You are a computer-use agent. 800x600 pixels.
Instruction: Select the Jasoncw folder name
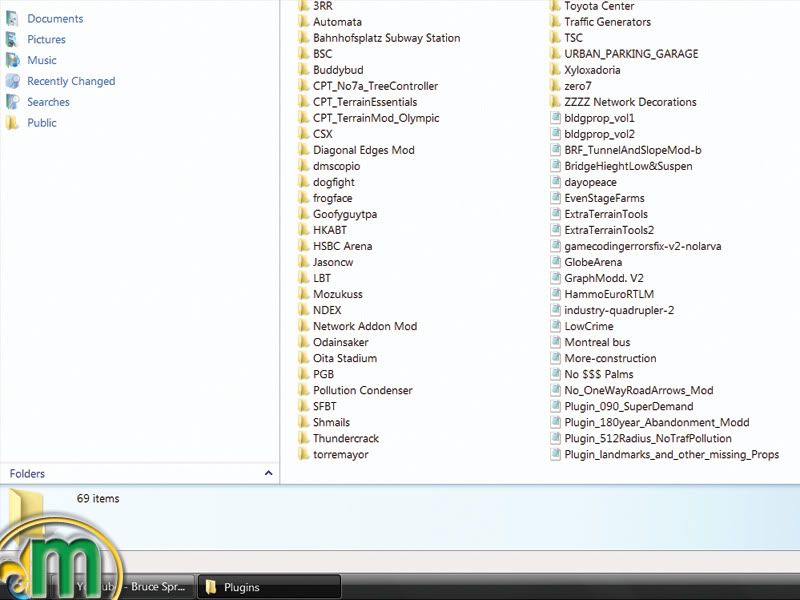point(333,262)
